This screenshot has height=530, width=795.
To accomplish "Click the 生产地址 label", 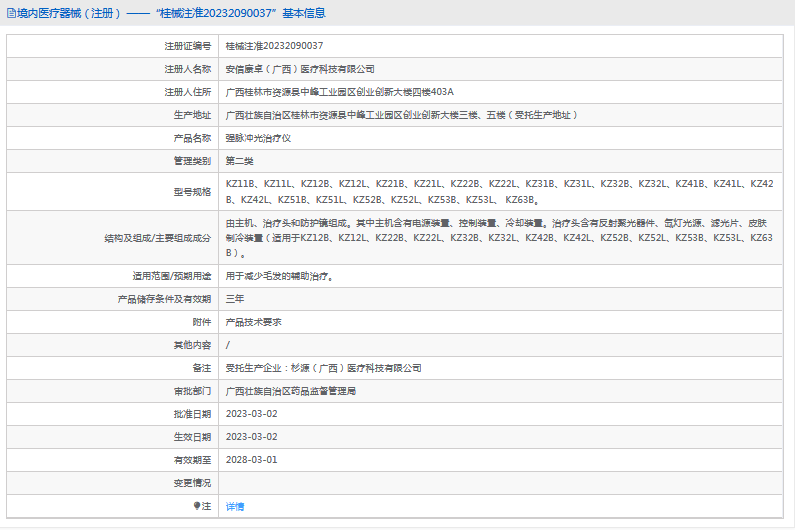I will pyautogui.click(x=192, y=115).
